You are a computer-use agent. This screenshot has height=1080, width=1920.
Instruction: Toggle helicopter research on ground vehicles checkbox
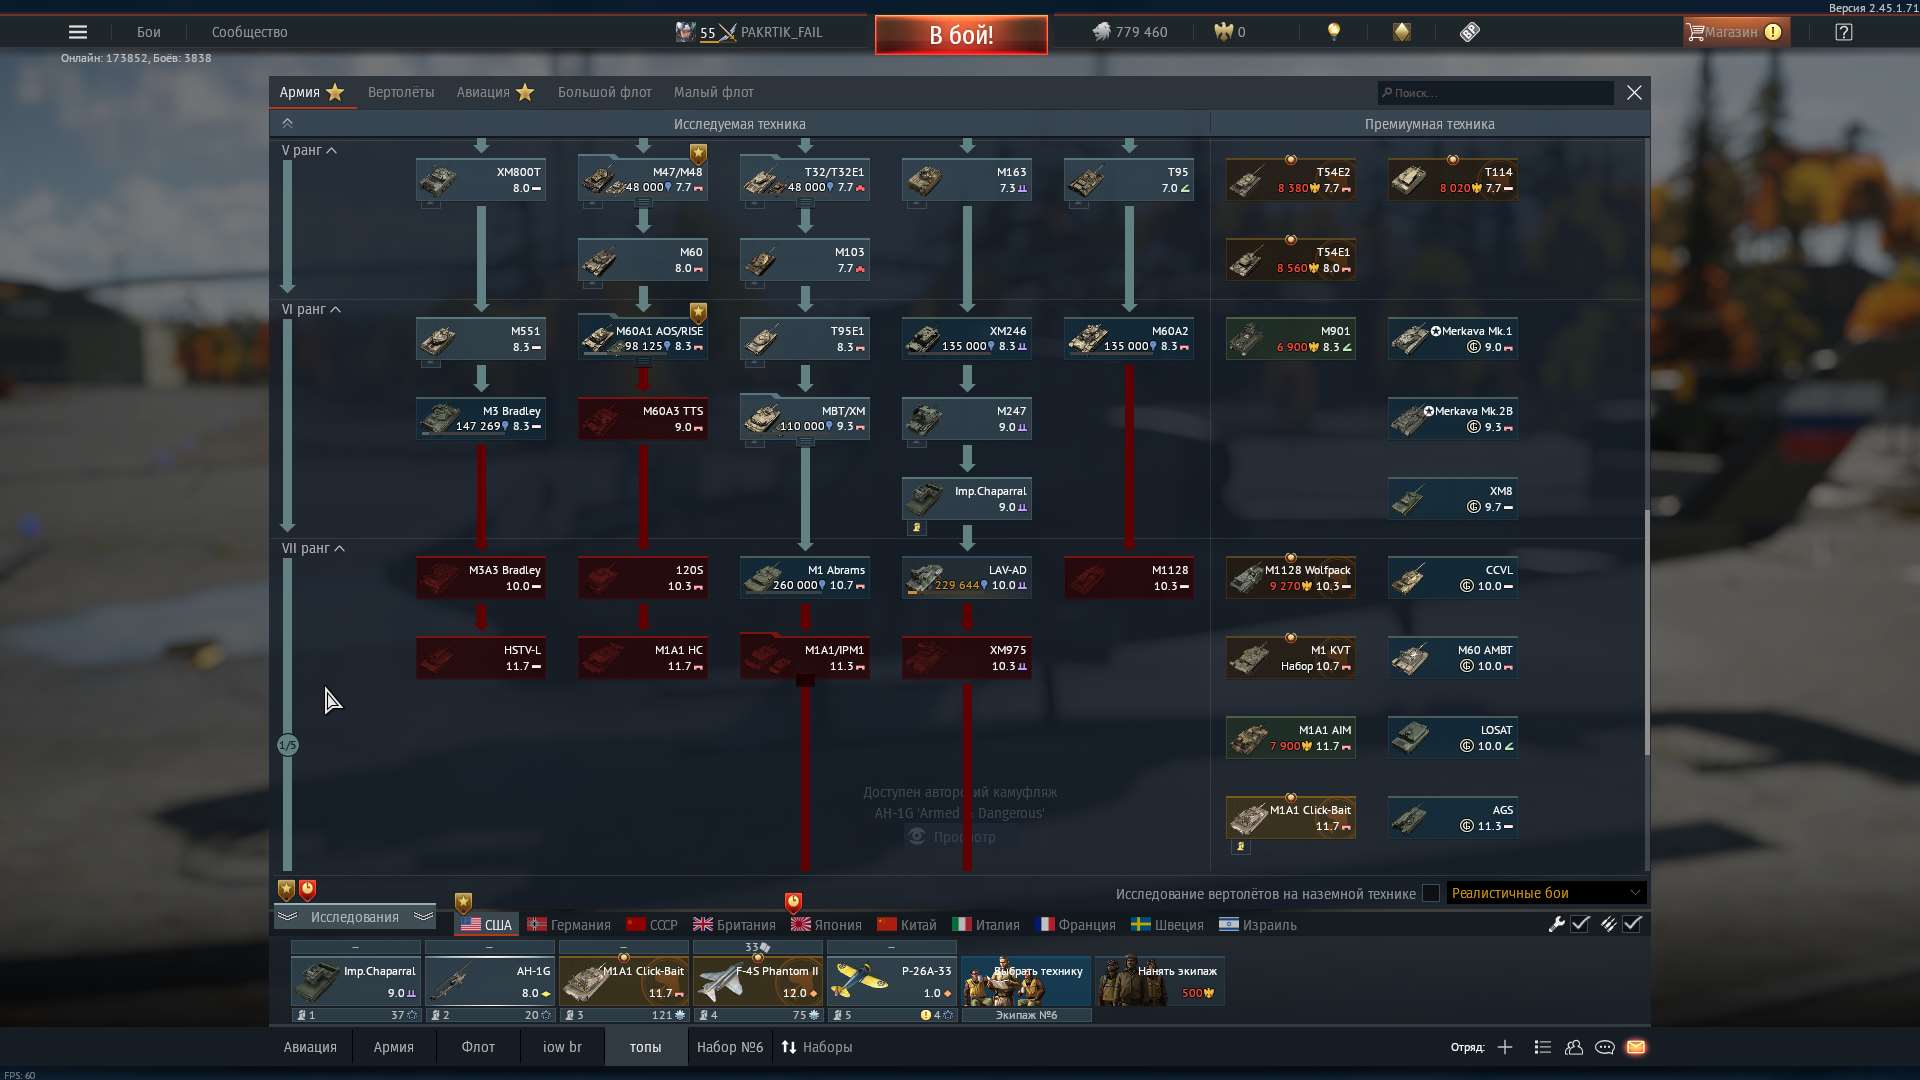click(1431, 893)
